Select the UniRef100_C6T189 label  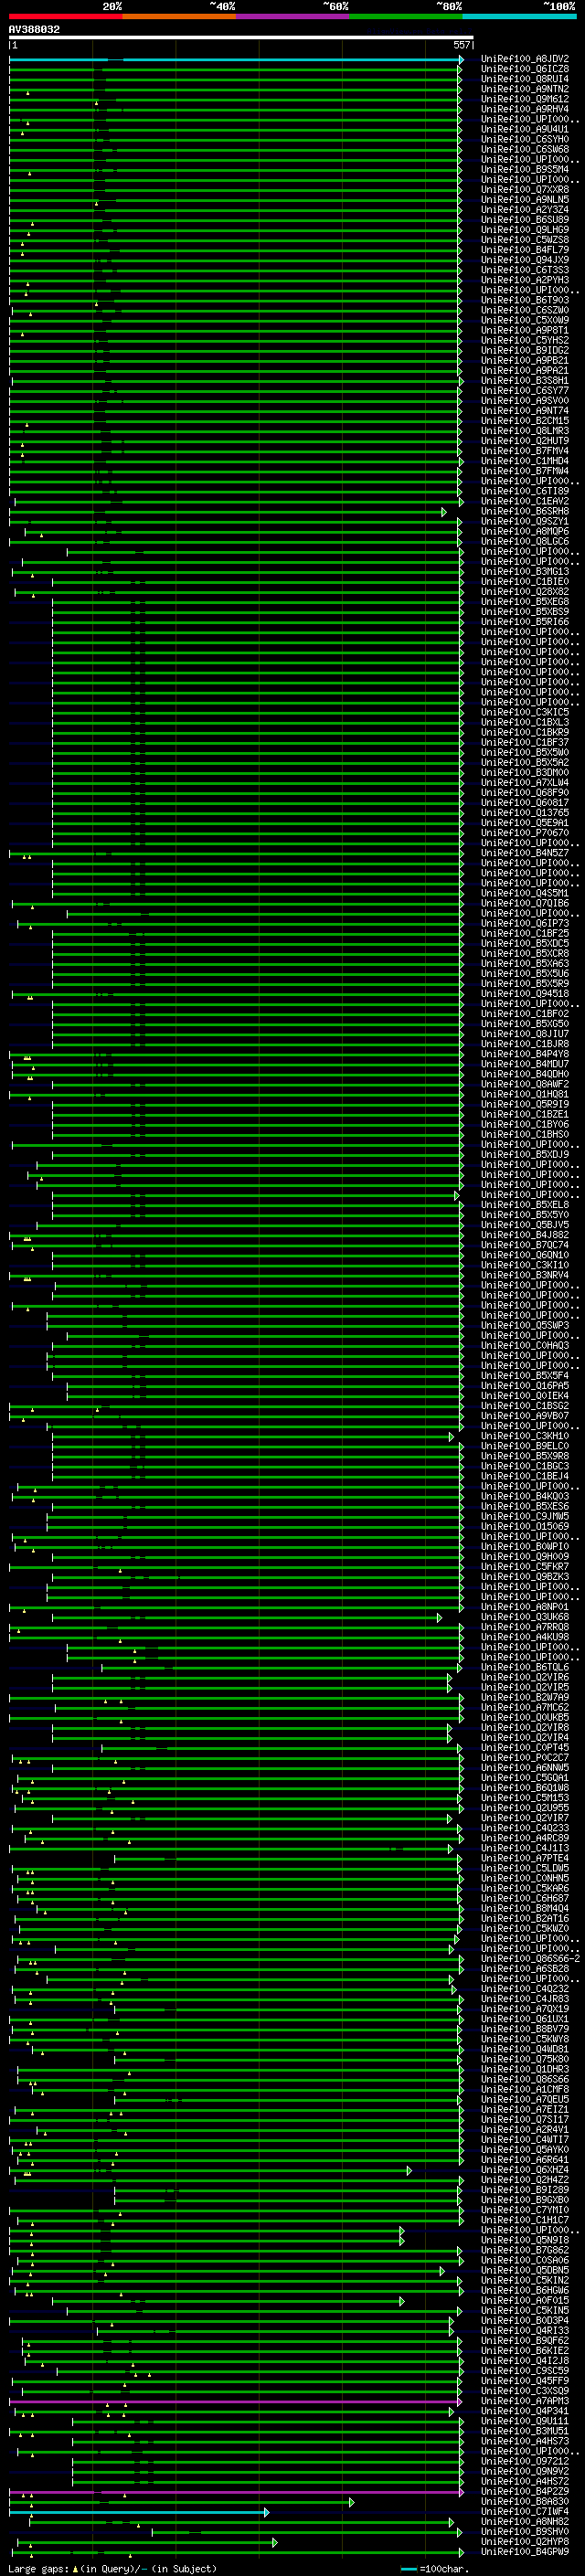point(525,490)
